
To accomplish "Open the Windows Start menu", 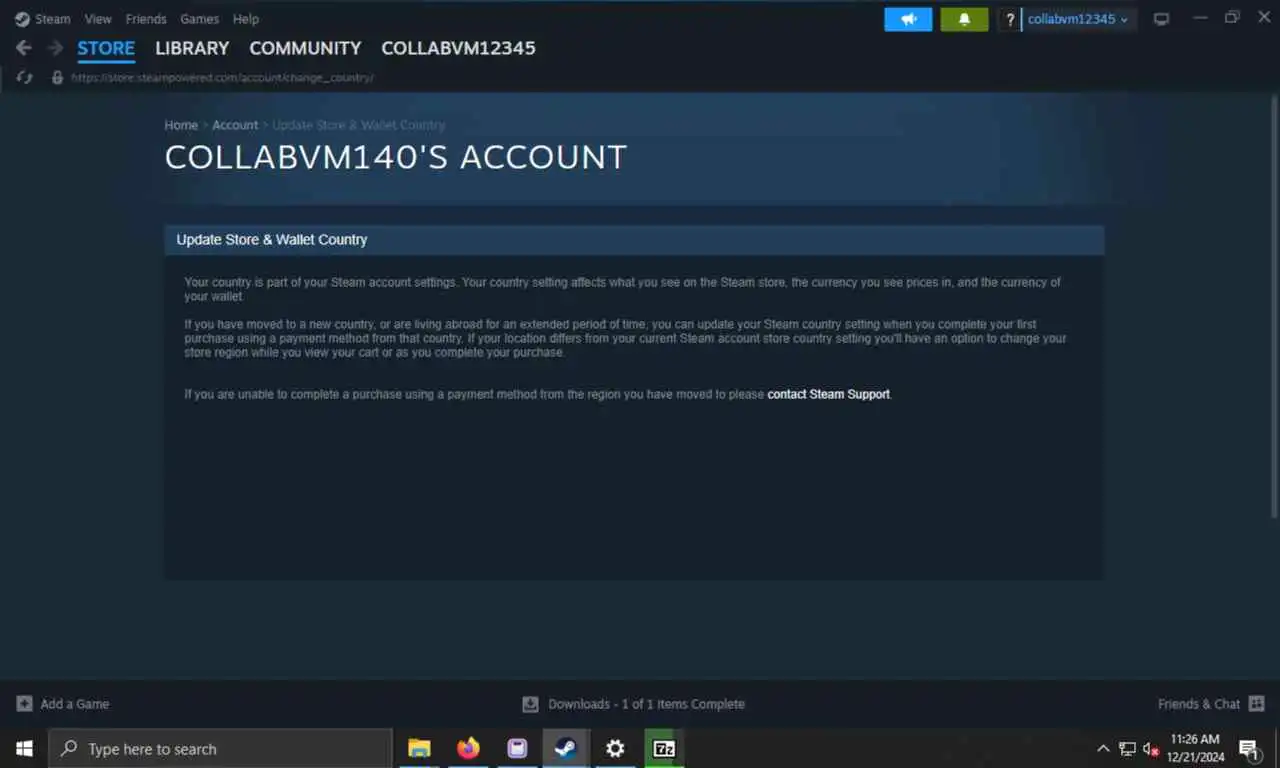I will [24, 749].
